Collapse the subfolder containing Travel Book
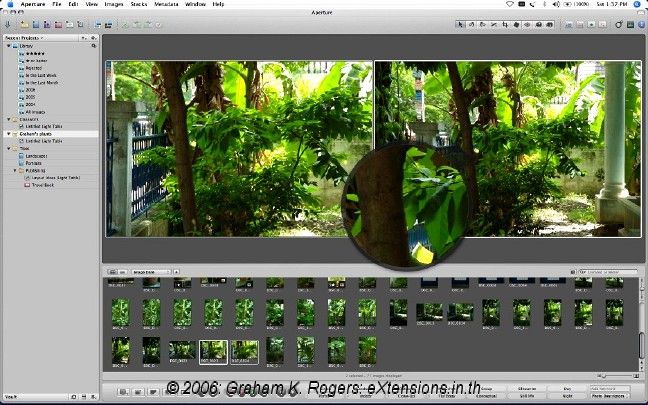Viewport: 648px width, 405px height. point(15,170)
